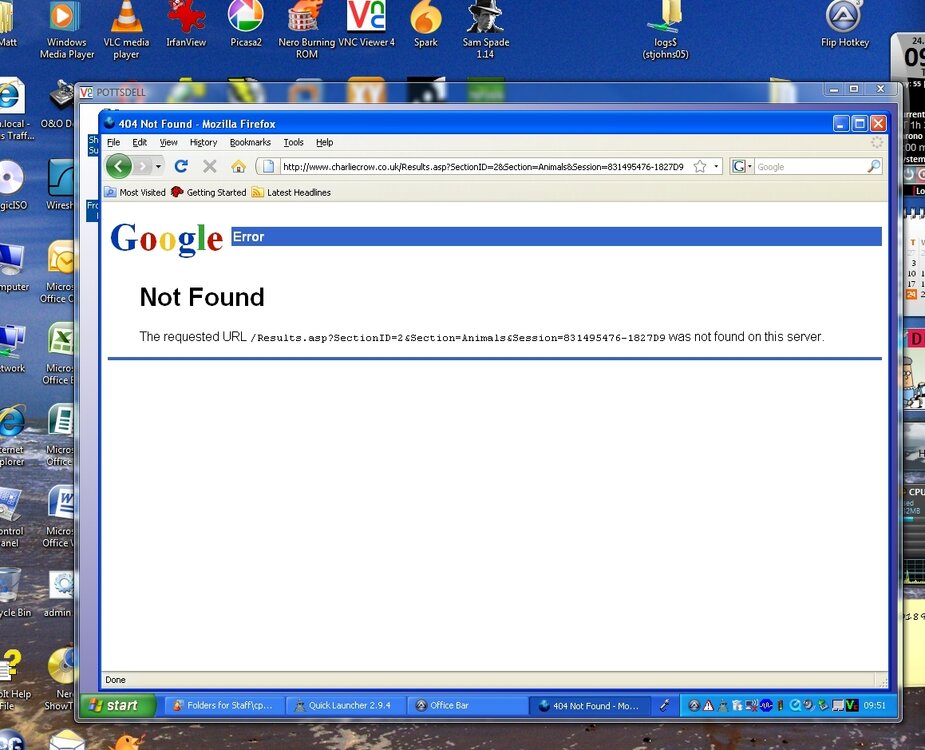
Task: Click the Google search box in Firefox
Action: [x=811, y=166]
